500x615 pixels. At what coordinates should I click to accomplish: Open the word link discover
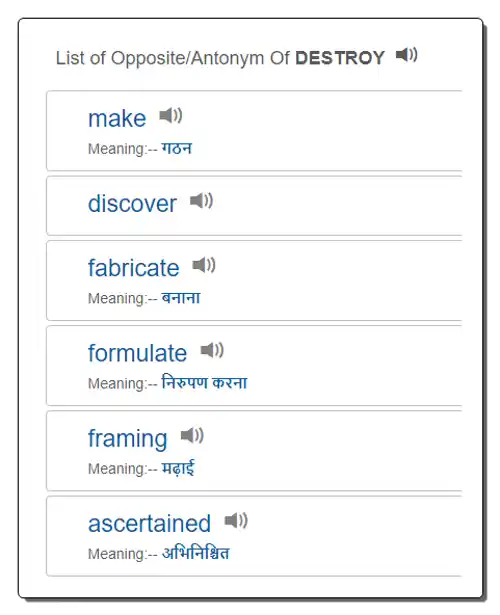point(132,204)
